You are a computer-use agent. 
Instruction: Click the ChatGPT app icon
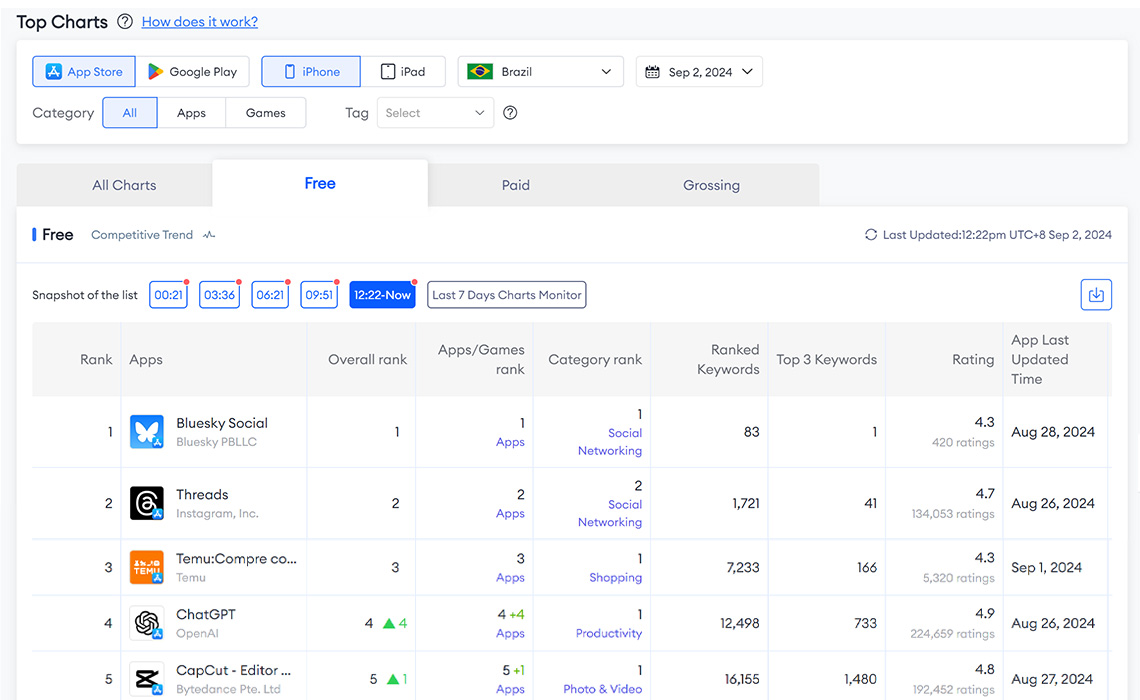(x=146, y=623)
